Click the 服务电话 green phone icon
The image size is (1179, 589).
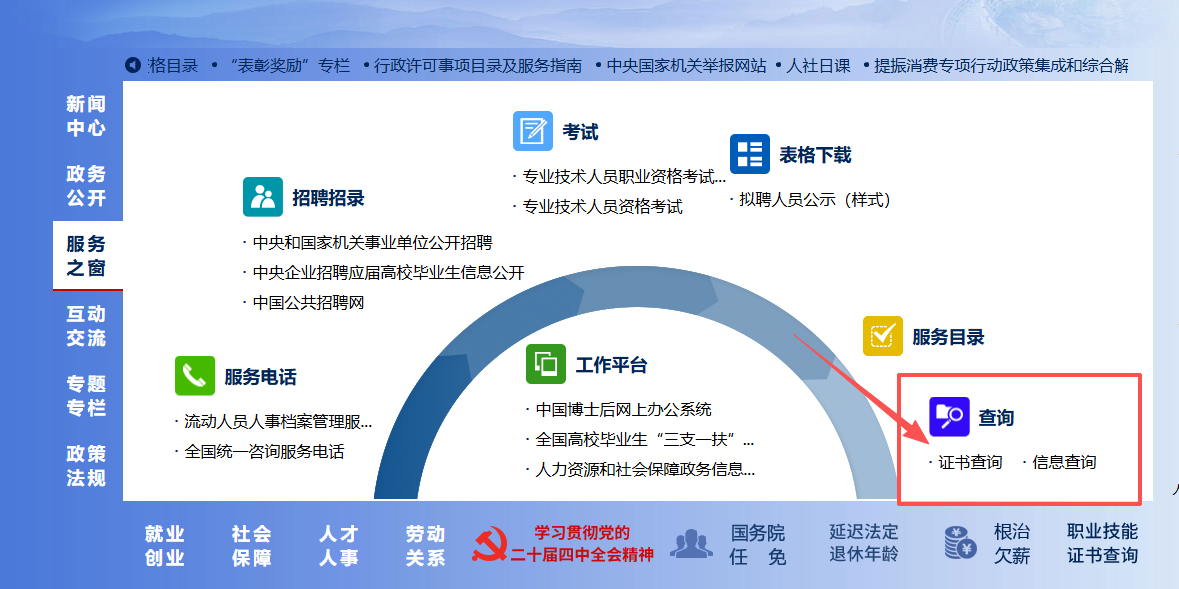tap(195, 375)
